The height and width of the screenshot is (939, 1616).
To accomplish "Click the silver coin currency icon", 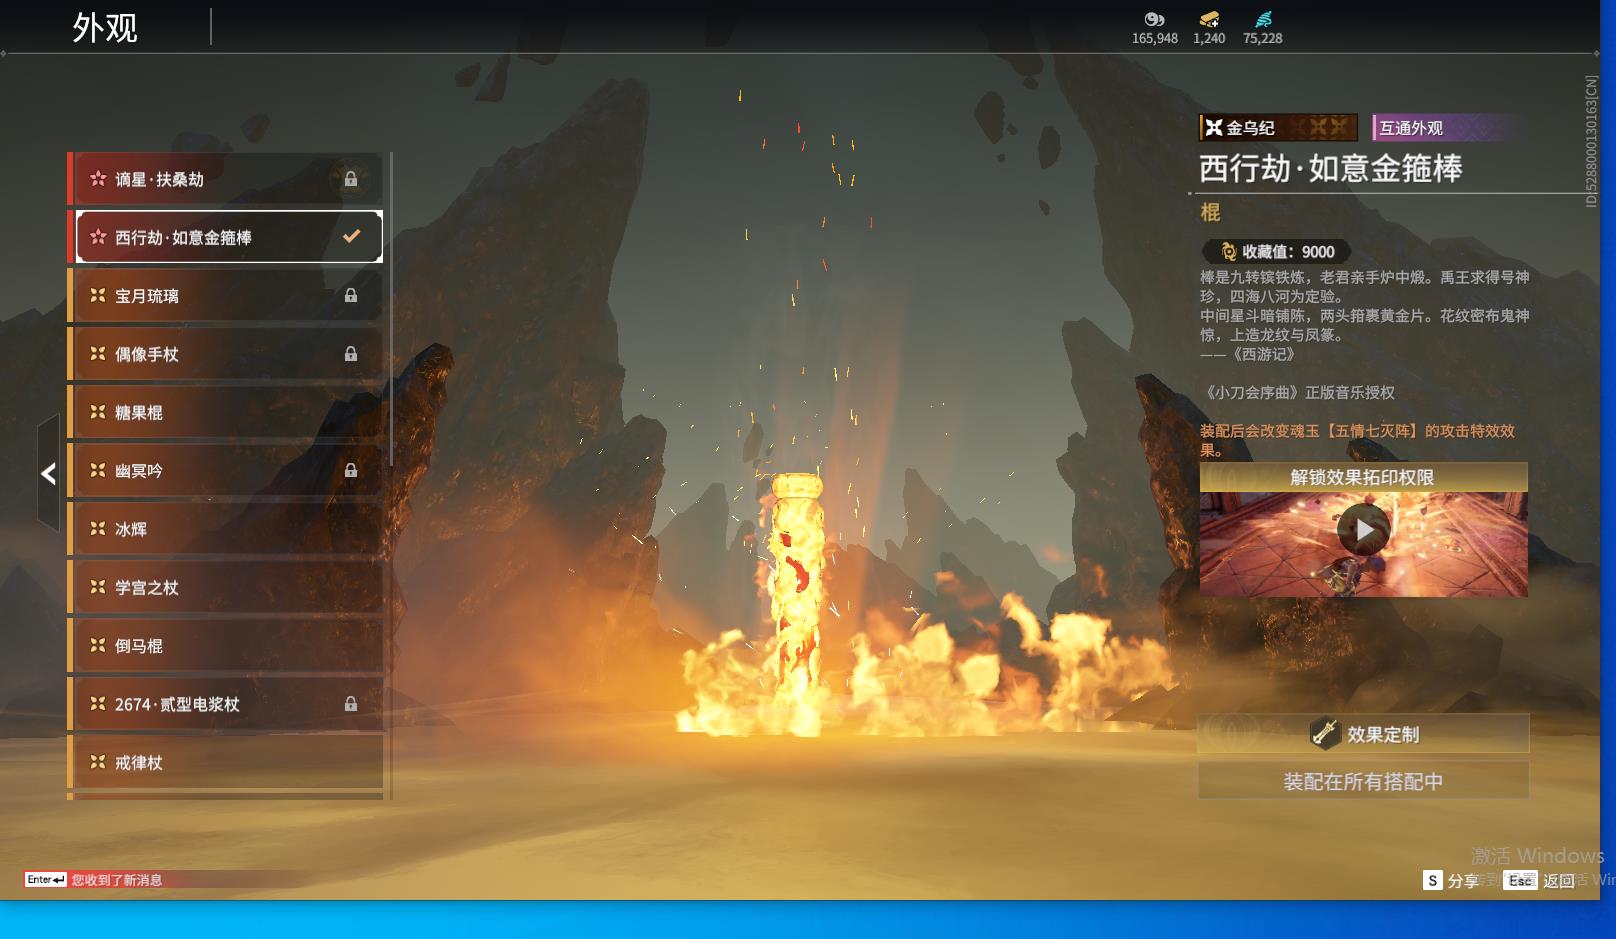I will tap(1154, 19).
